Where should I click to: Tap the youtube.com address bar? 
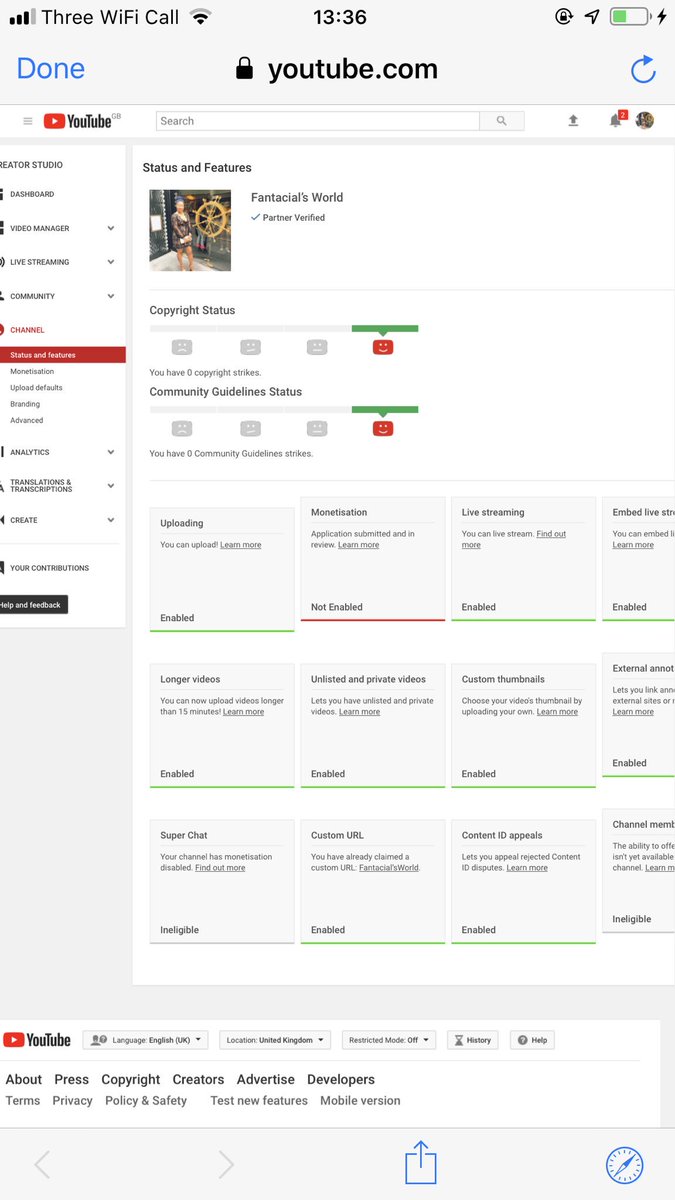[337, 69]
